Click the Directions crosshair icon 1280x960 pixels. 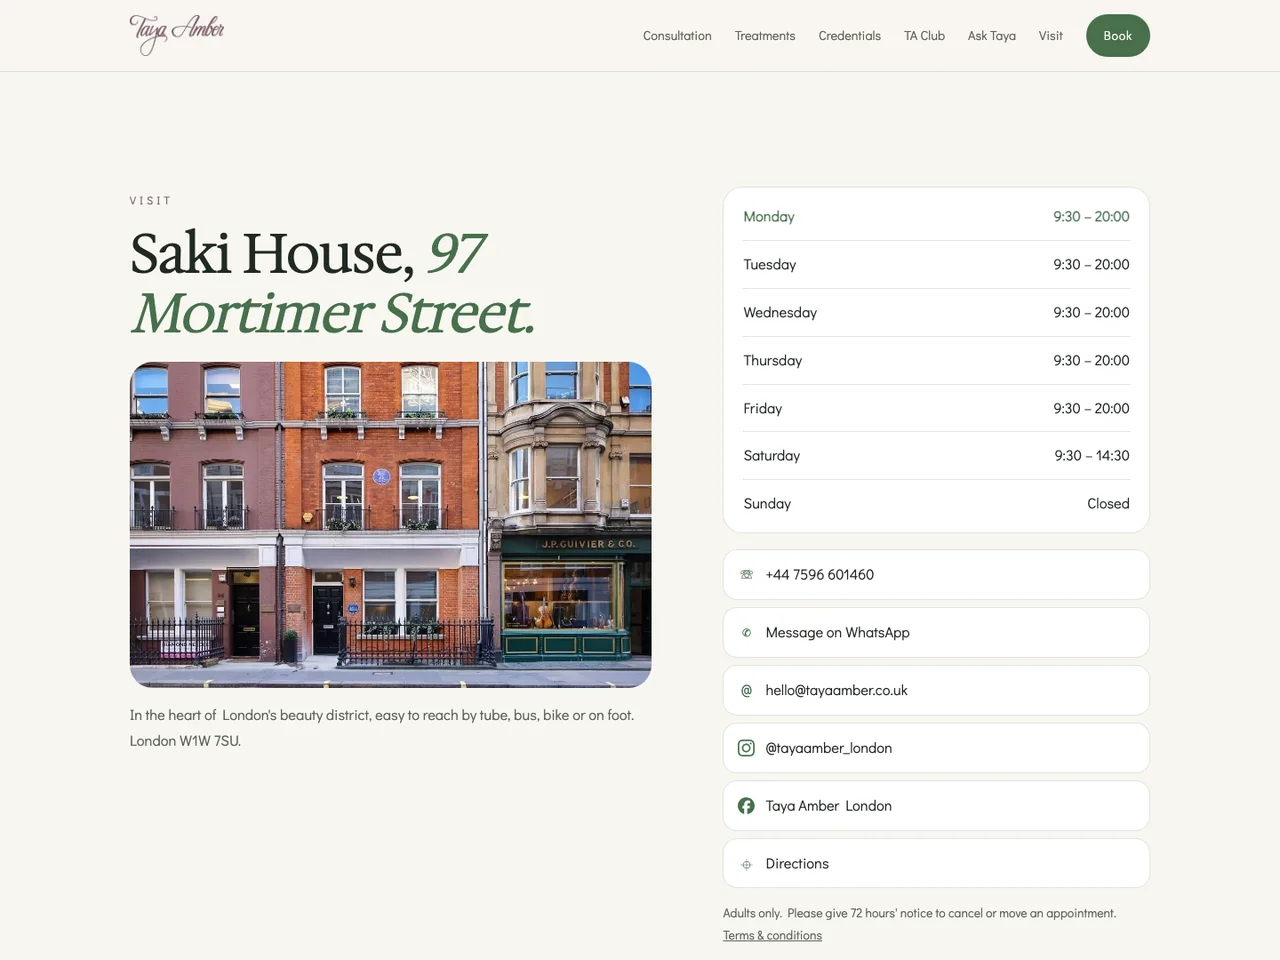[746, 864]
